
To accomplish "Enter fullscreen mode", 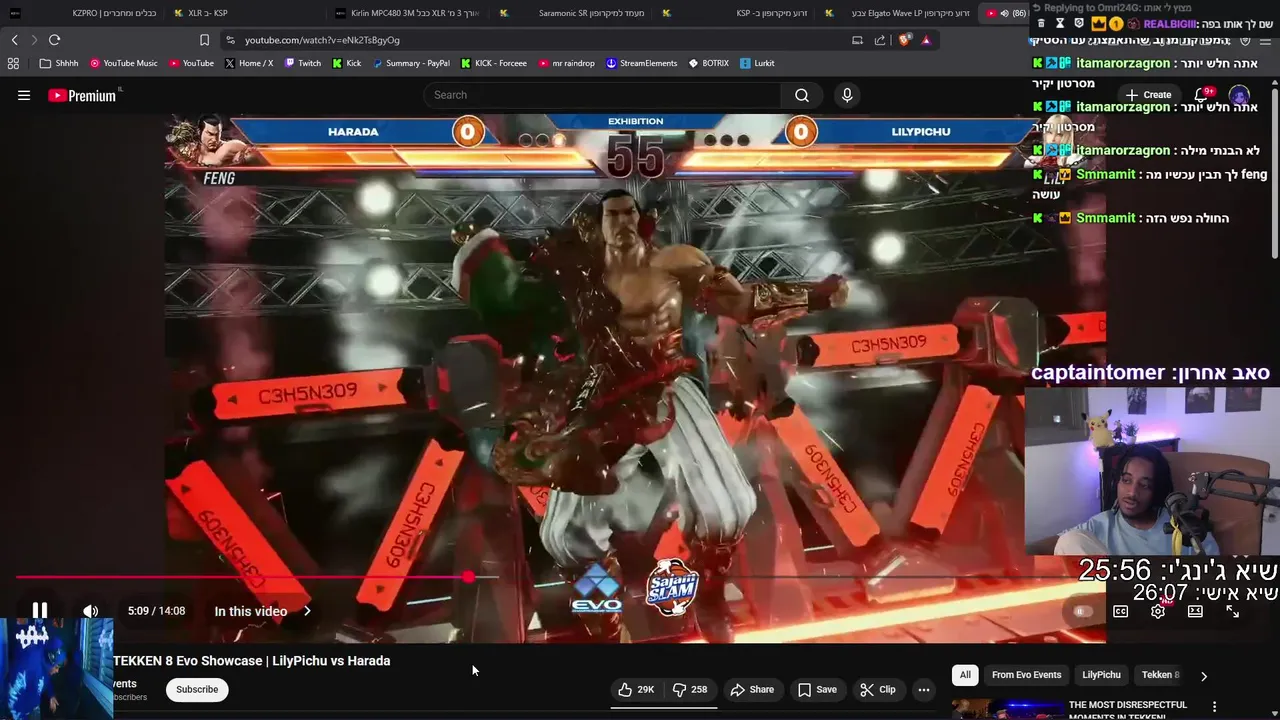I will [1232, 611].
